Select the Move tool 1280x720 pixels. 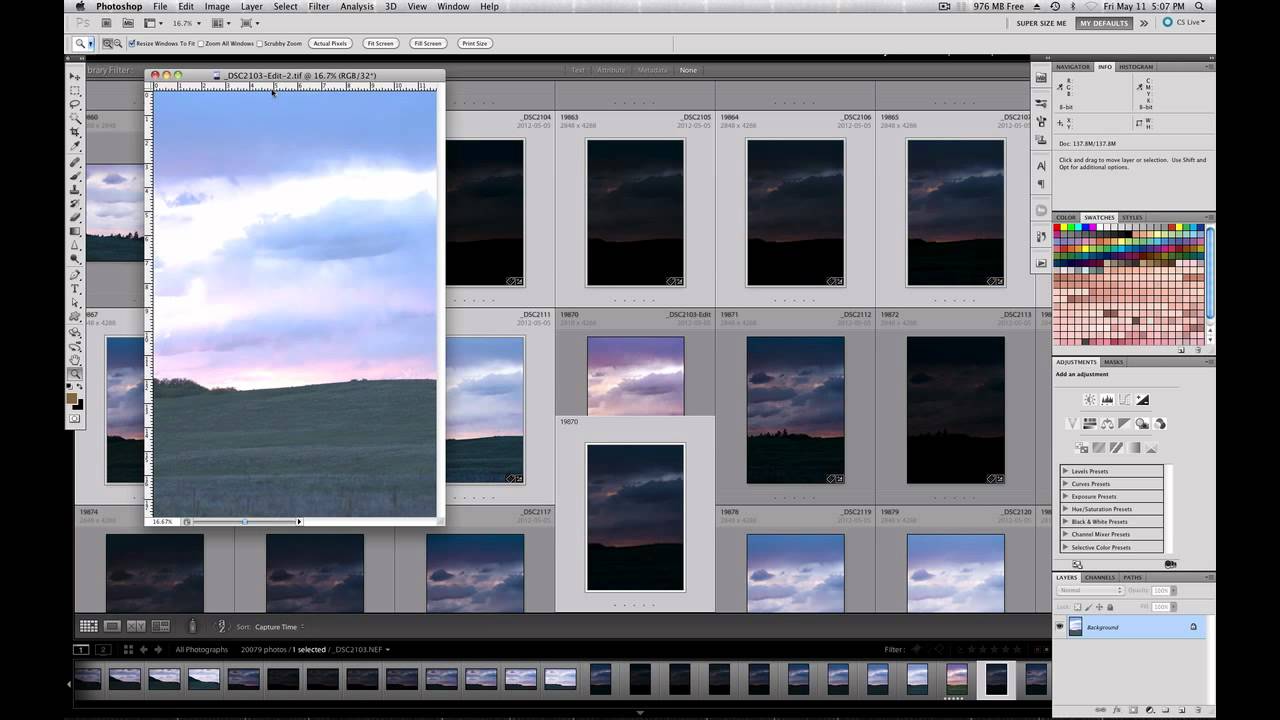coord(75,76)
